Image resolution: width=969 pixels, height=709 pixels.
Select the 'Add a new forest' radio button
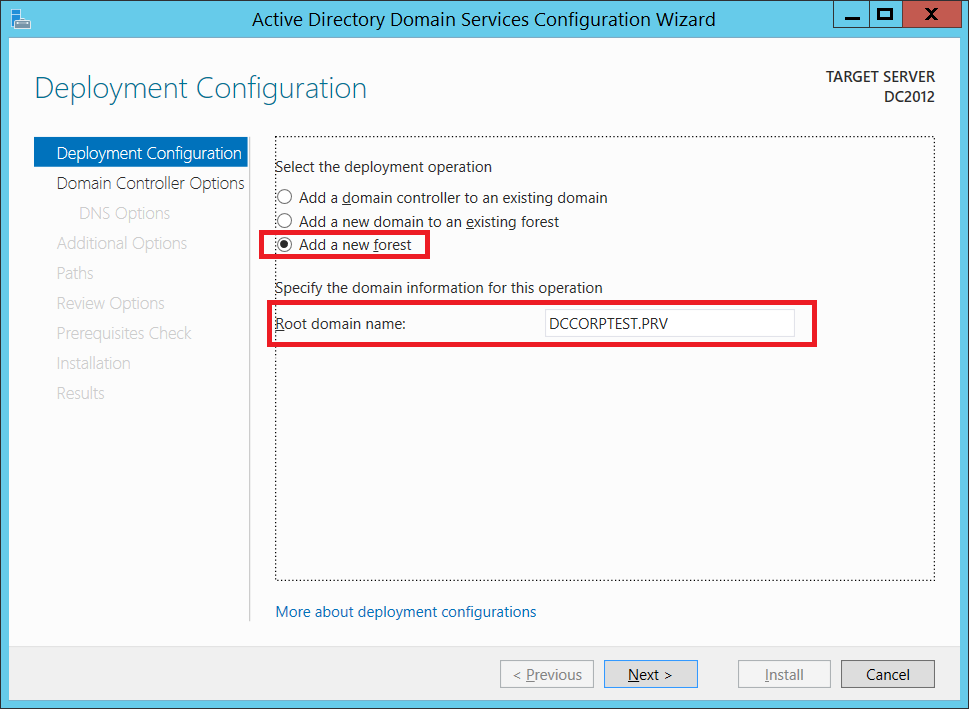tap(284, 245)
